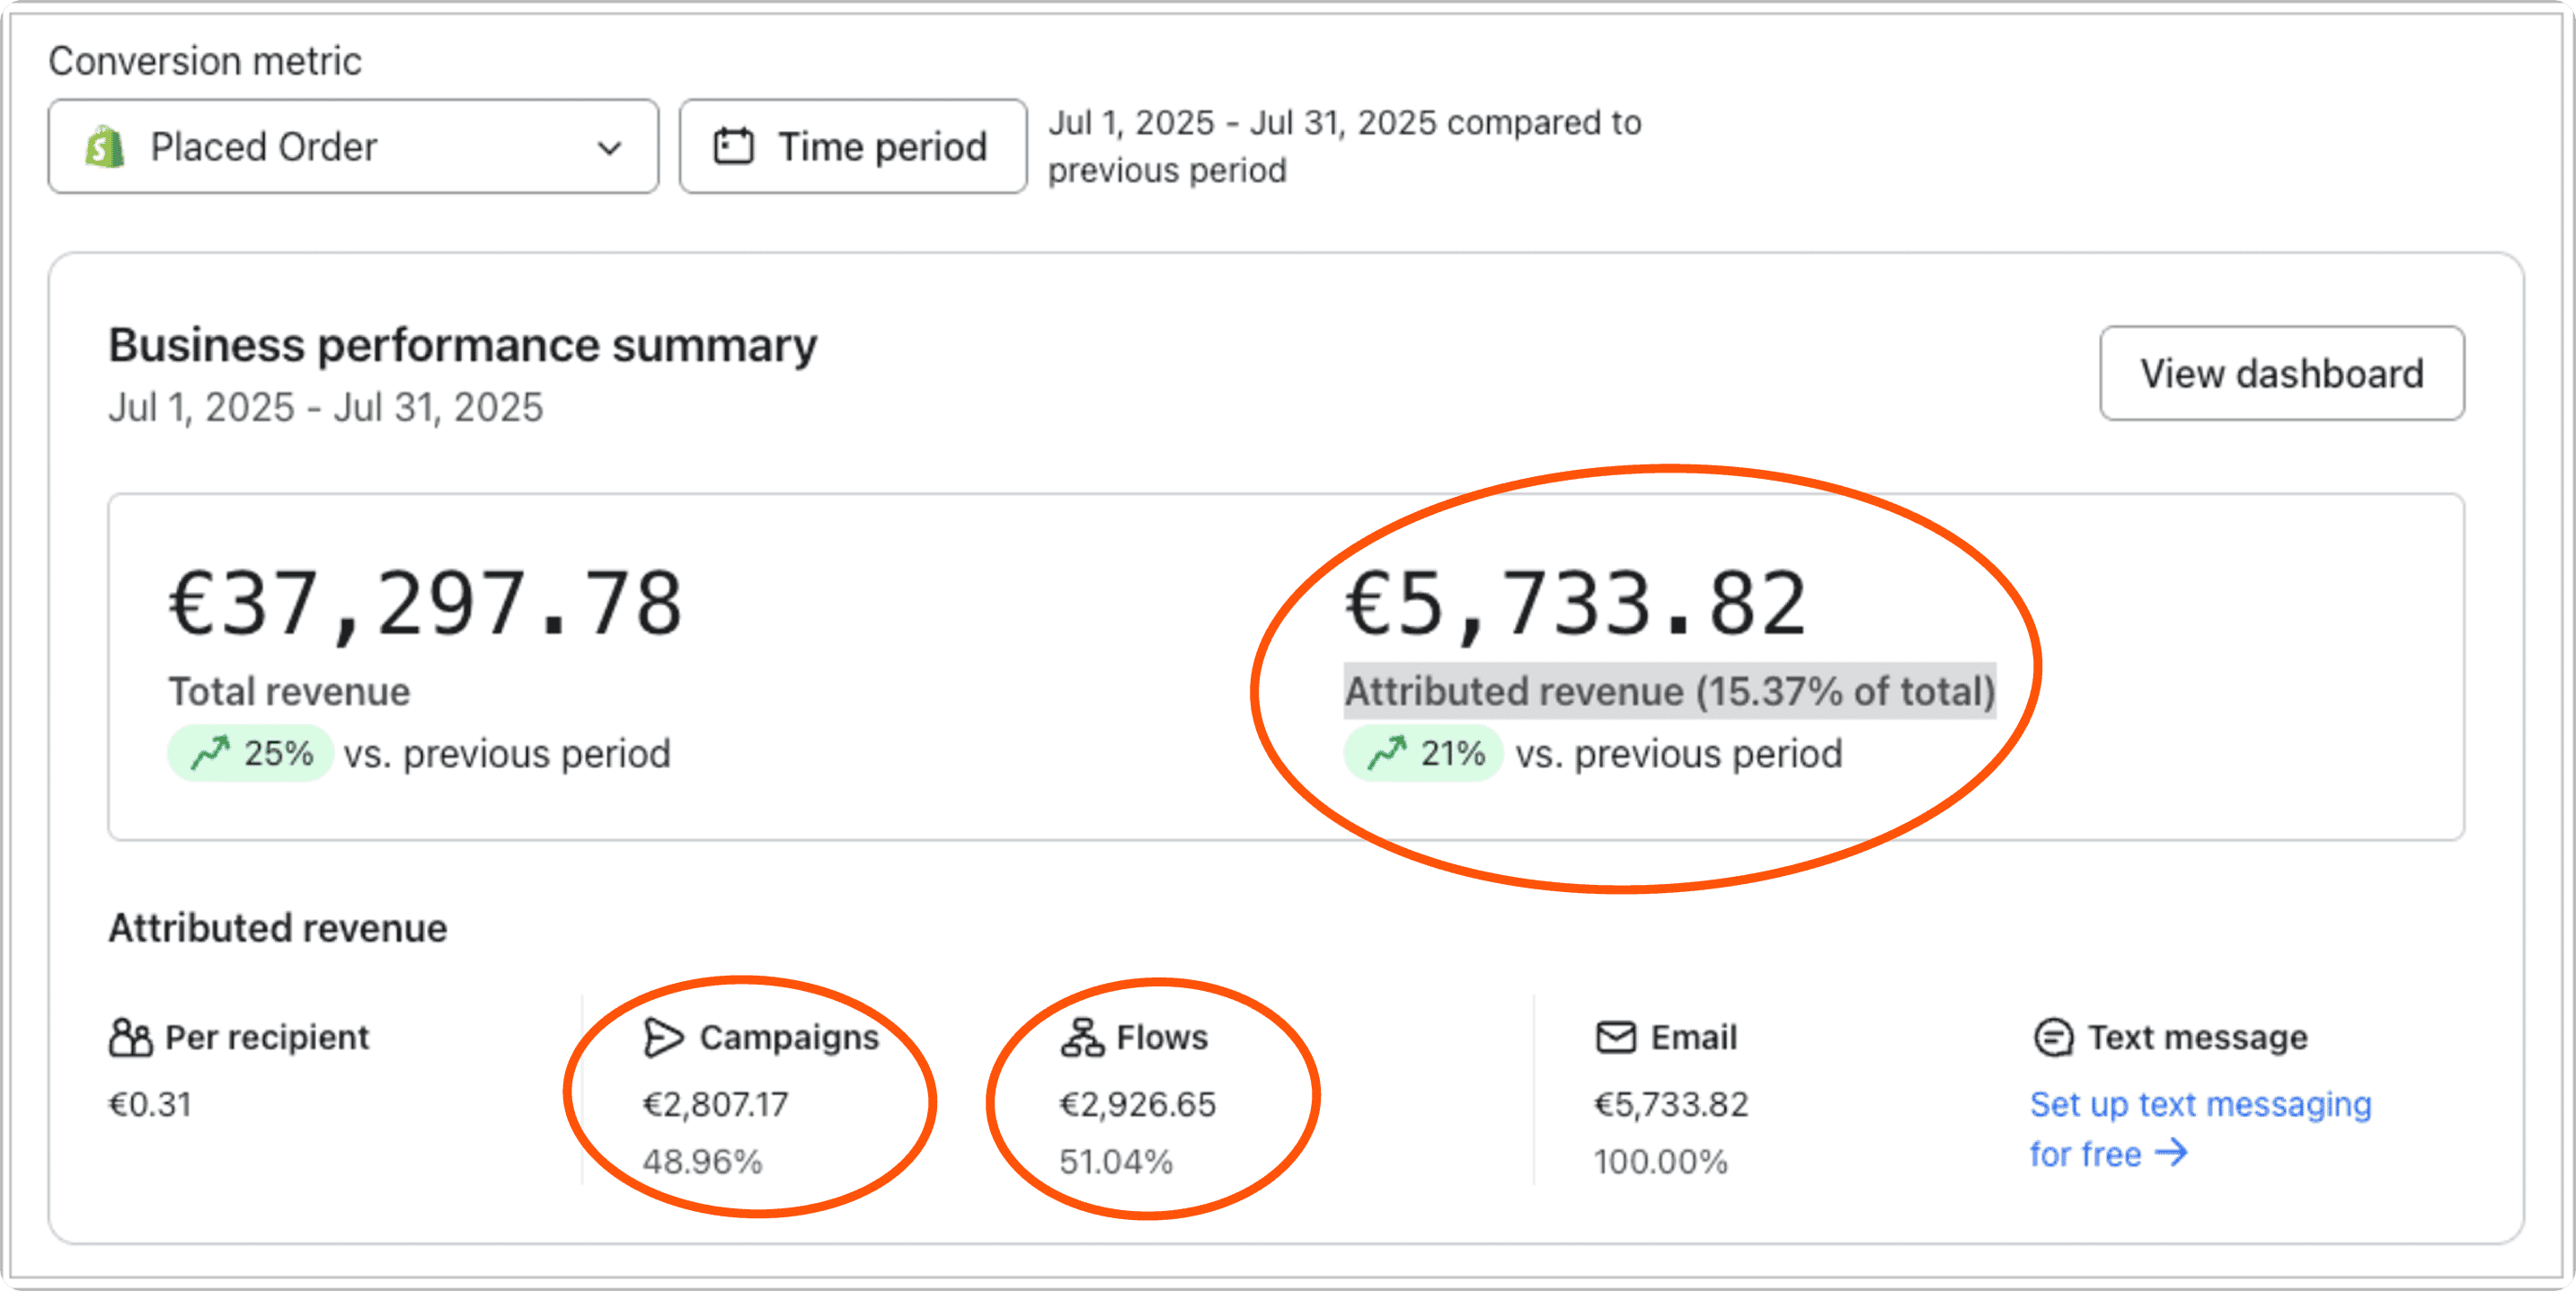Click the Campaigns paper plane icon
Image resolution: width=2576 pixels, height=1291 pixels.
(x=663, y=1038)
